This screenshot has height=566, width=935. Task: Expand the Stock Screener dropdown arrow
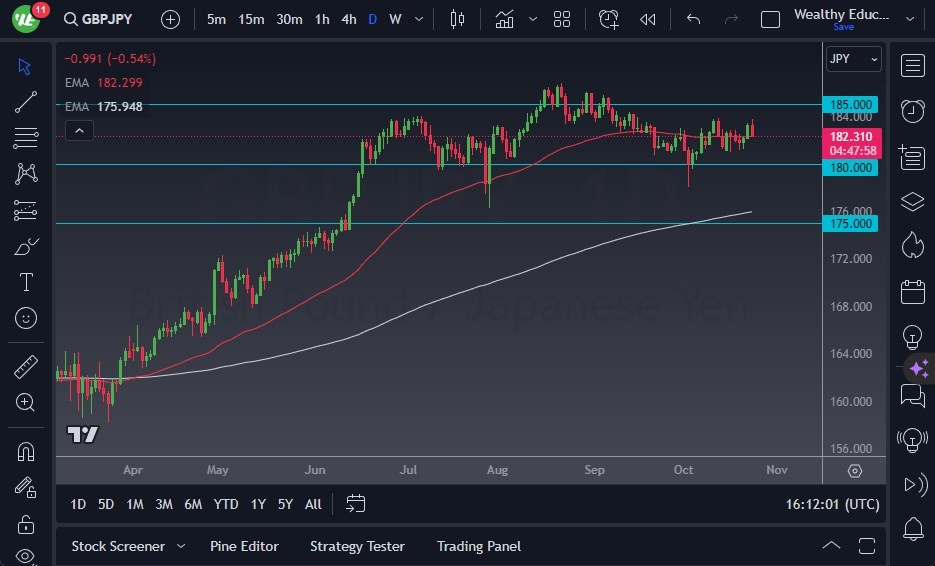[x=181, y=546]
